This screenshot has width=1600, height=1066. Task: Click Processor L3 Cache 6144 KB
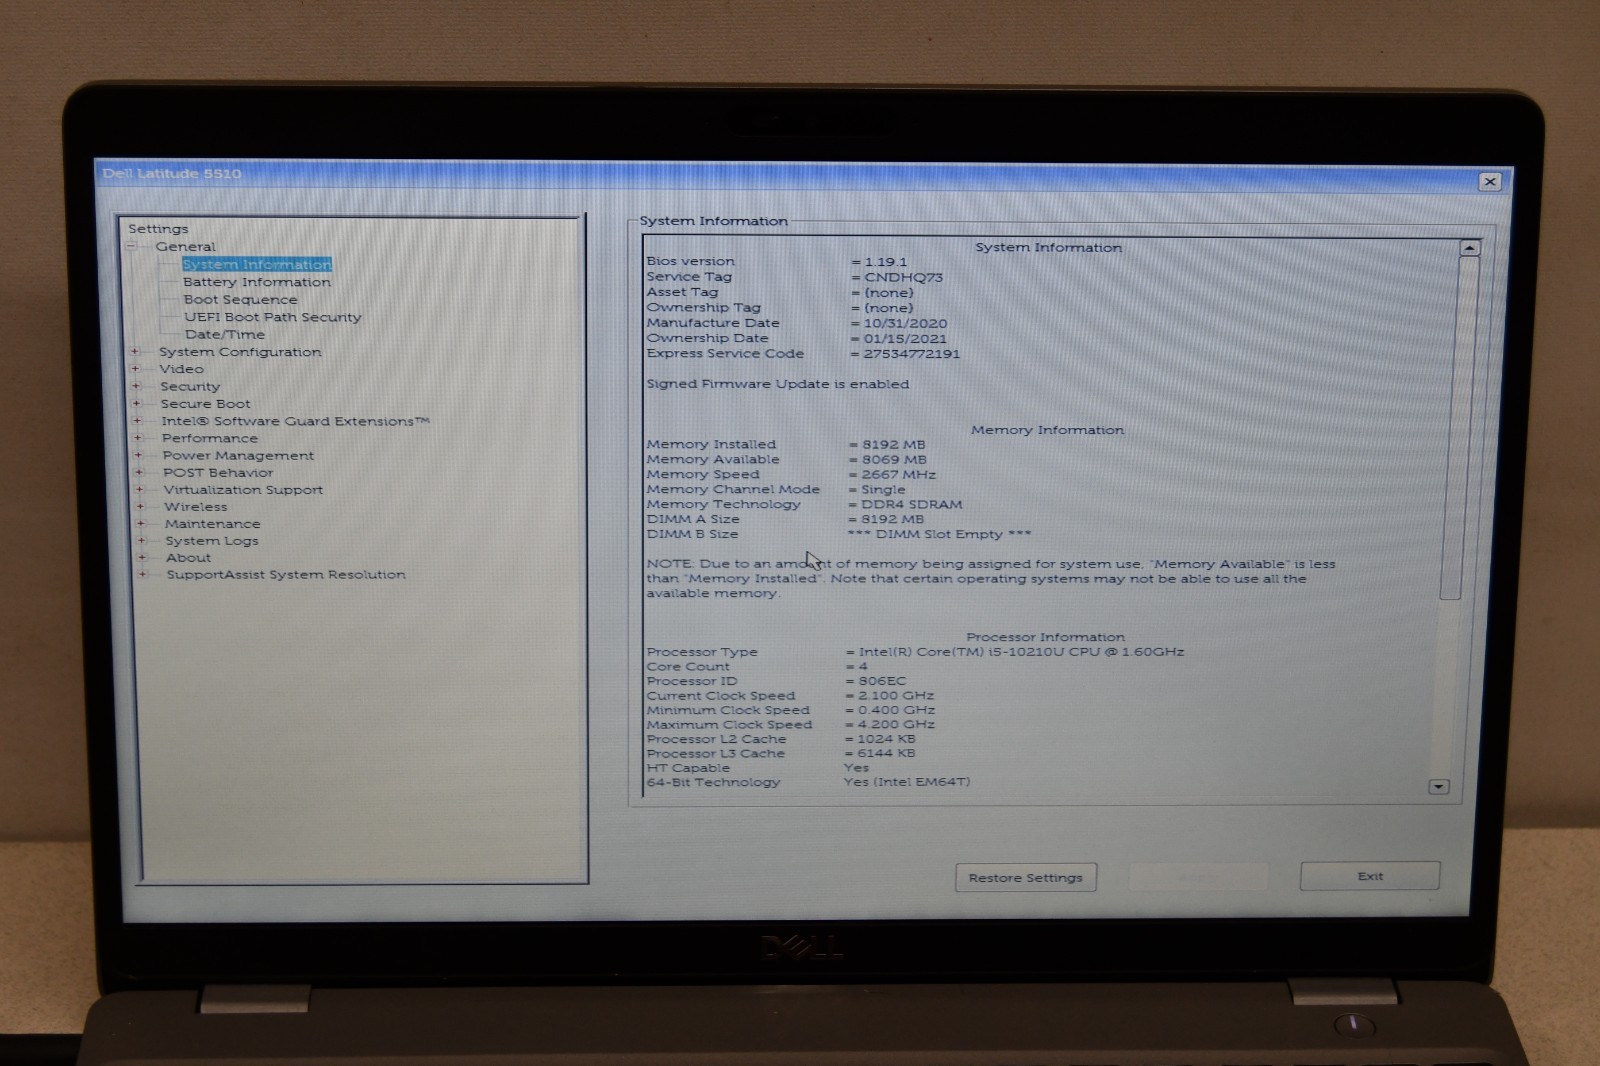click(886, 753)
